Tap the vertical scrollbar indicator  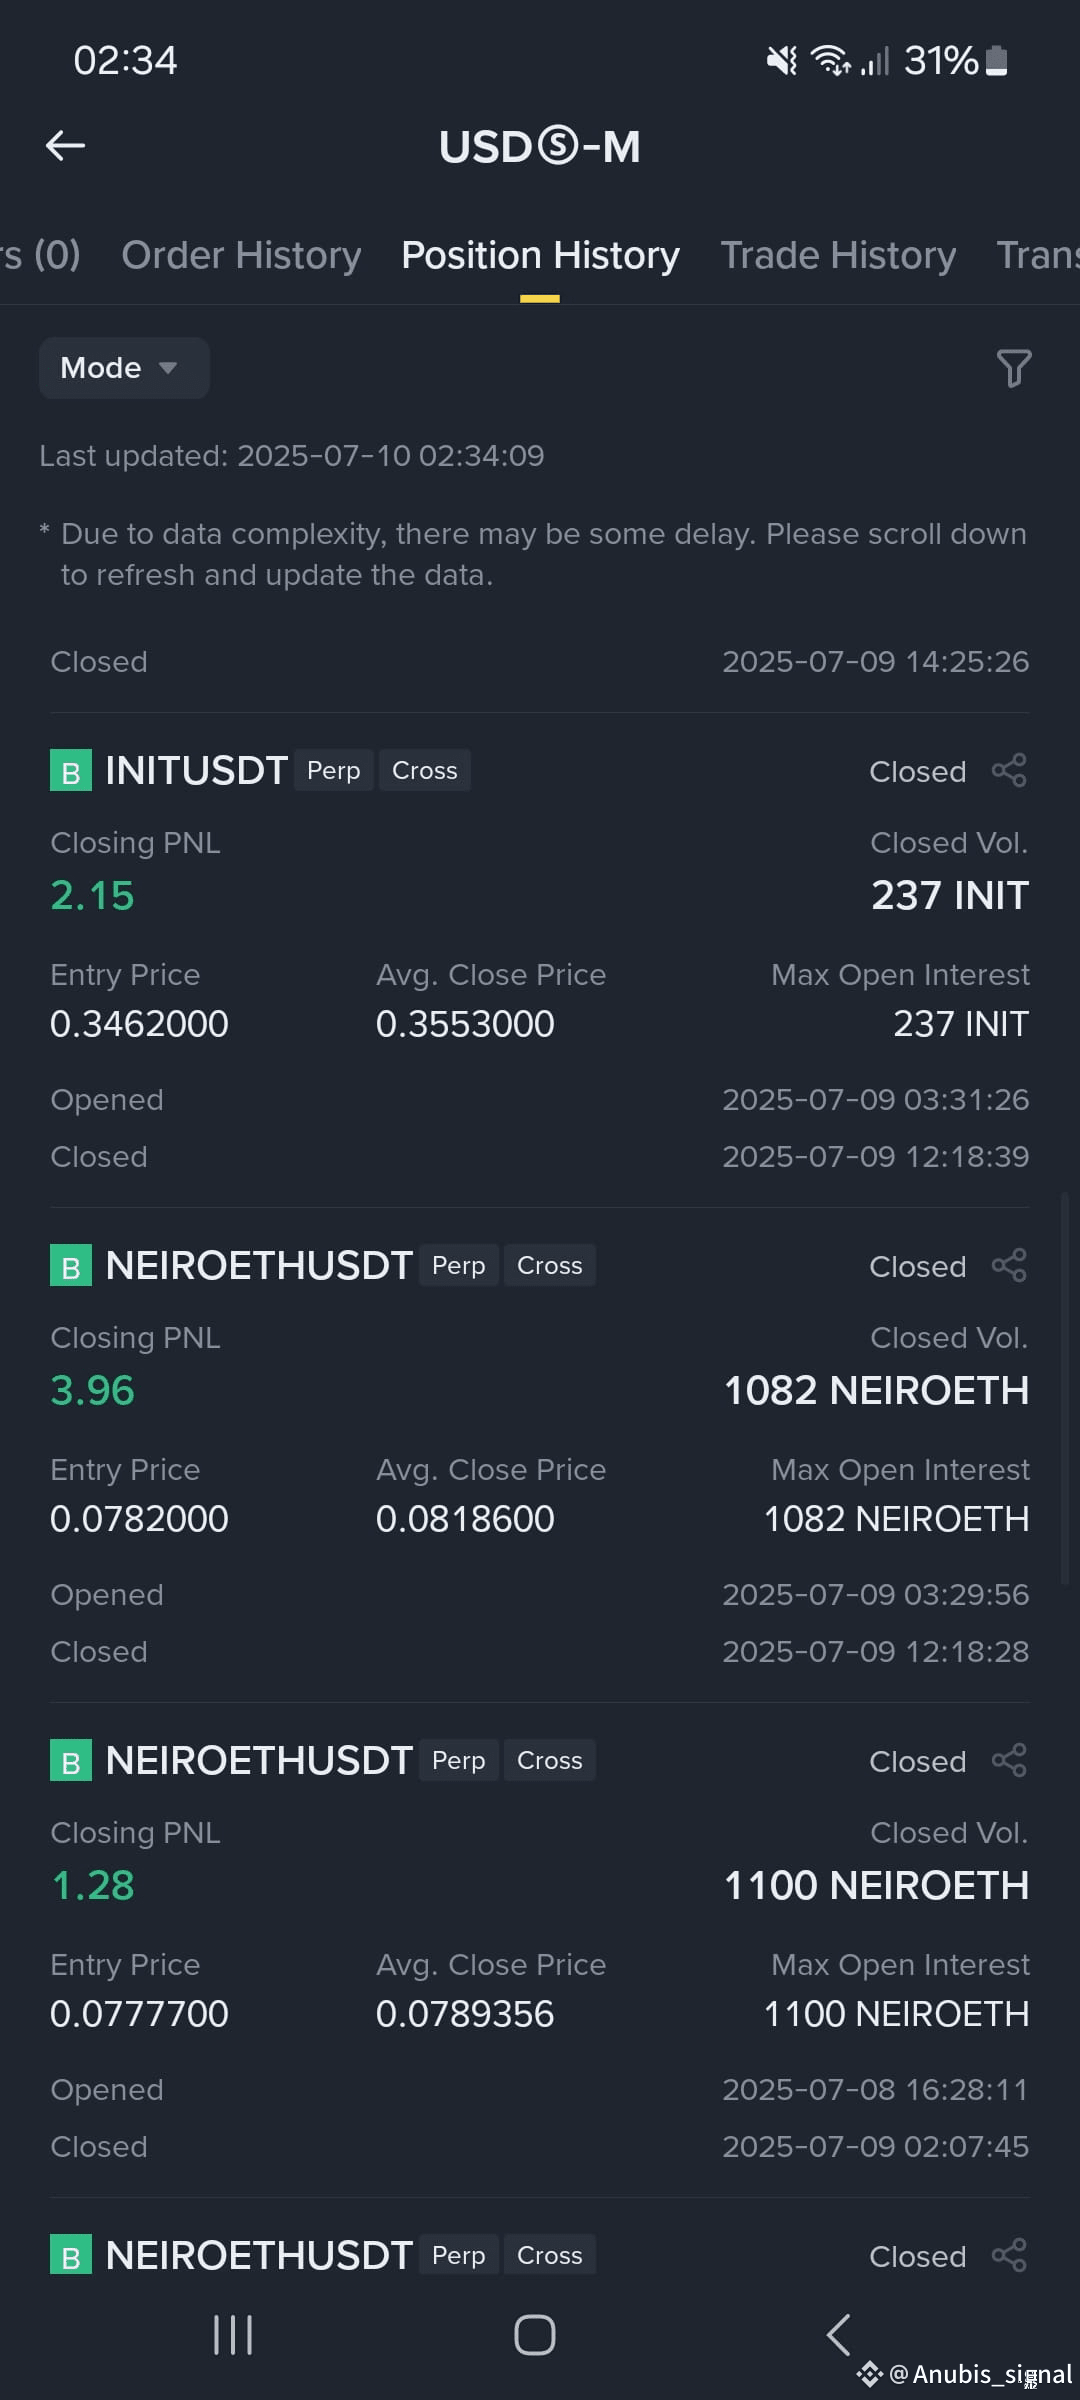coord(1065,1388)
